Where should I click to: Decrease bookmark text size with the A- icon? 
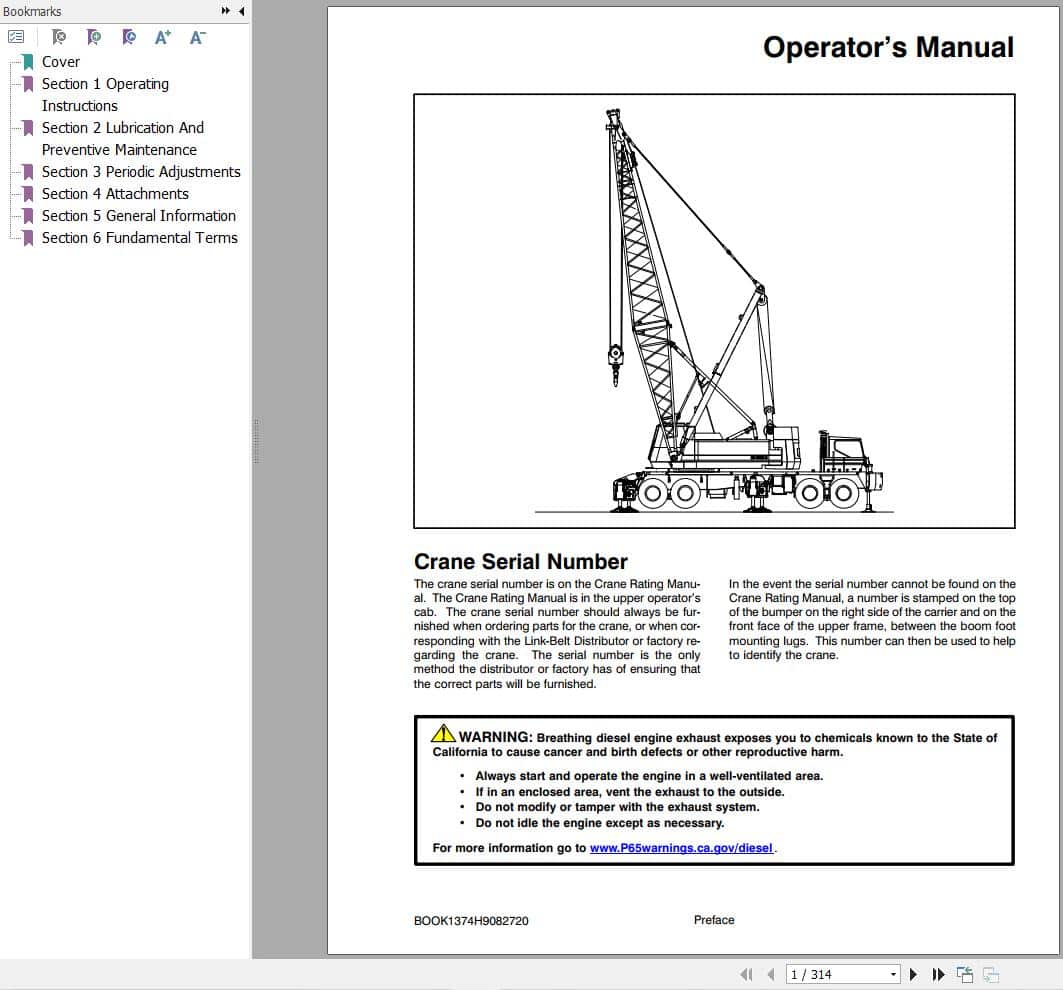coord(196,36)
